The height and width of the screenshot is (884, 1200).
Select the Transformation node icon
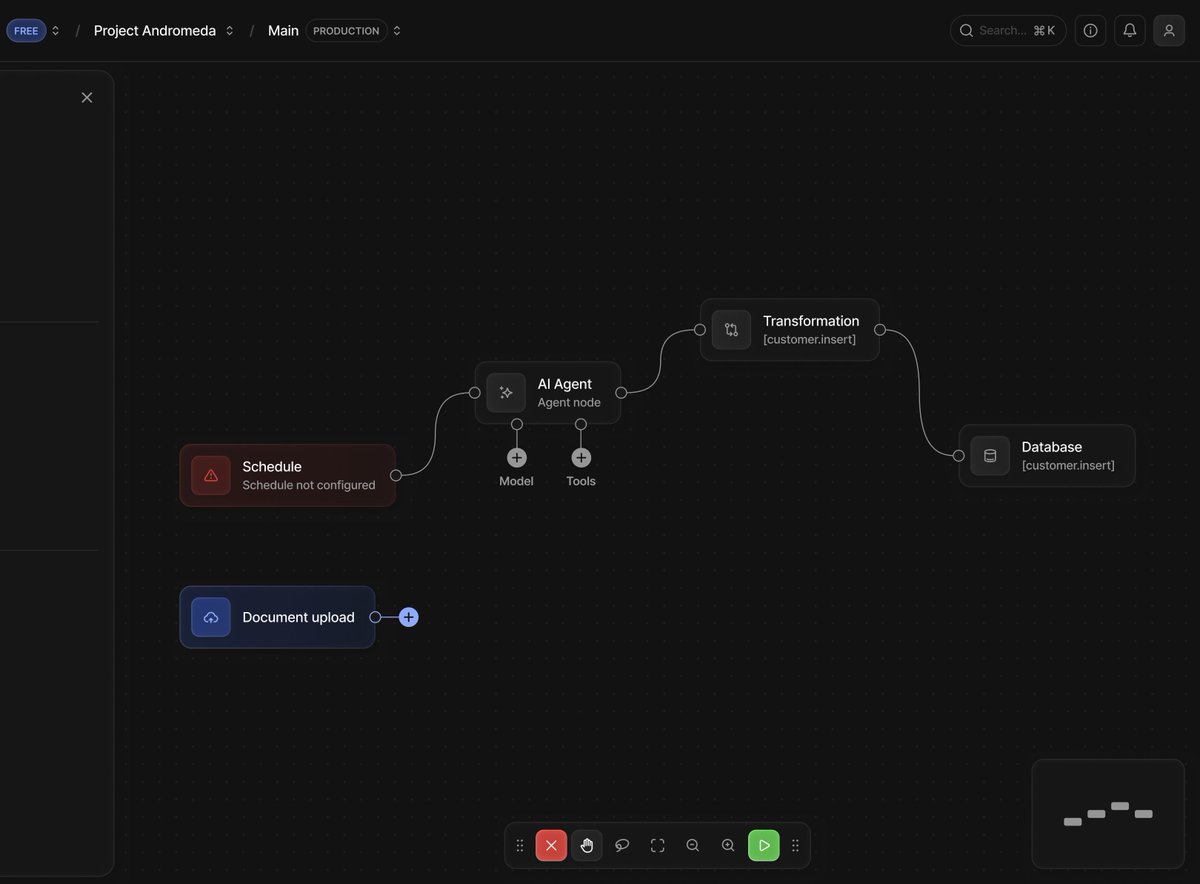pos(731,330)
